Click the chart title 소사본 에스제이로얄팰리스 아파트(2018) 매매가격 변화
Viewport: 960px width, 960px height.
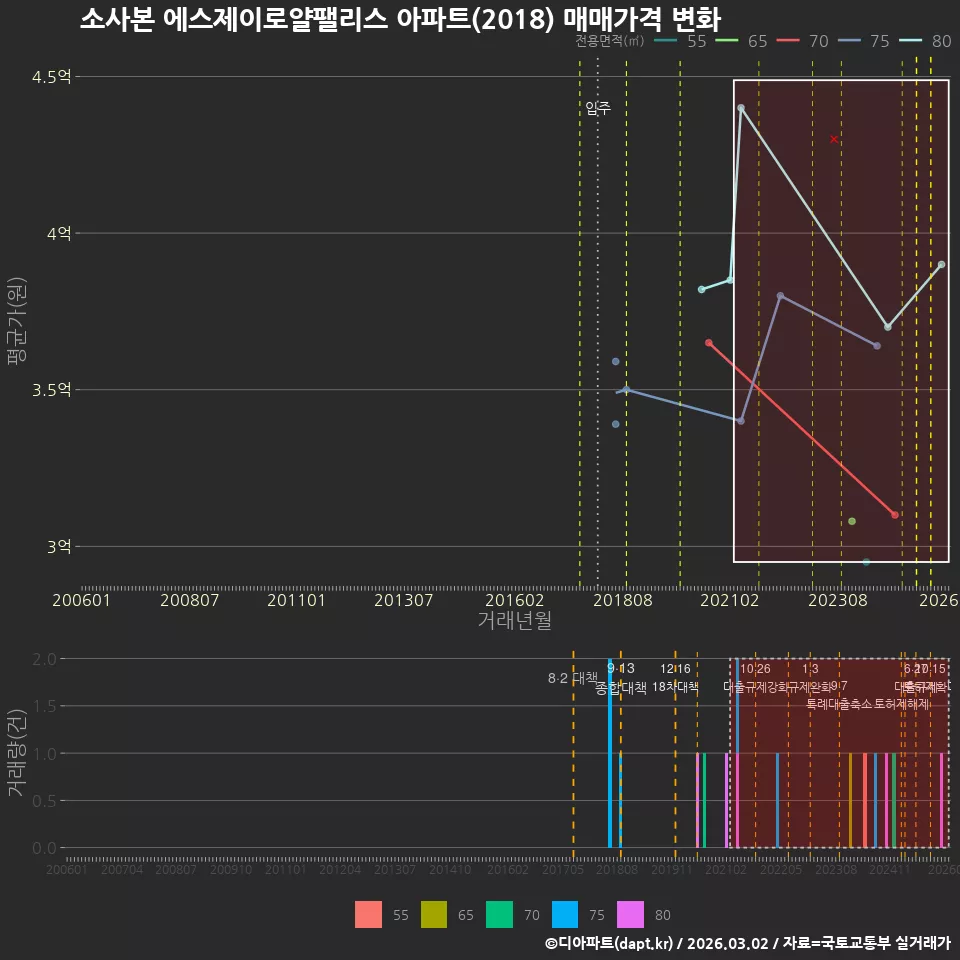coord(400,19)
